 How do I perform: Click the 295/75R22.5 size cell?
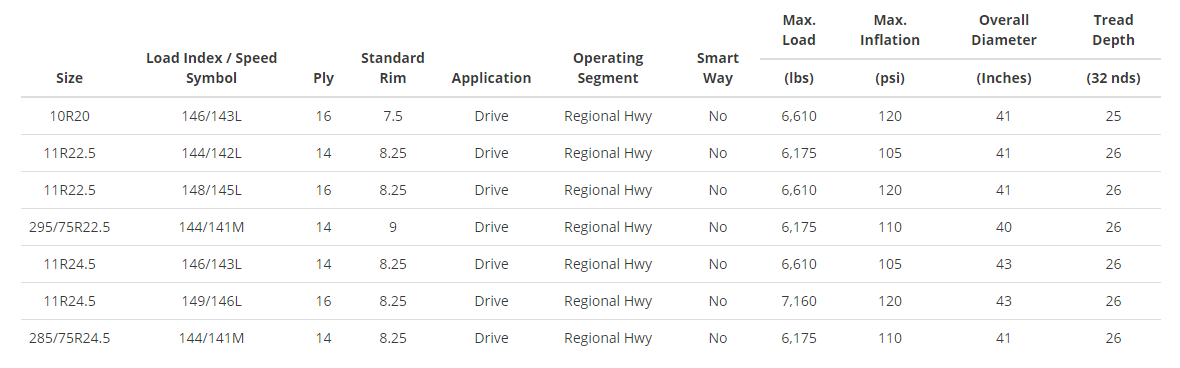69,227
